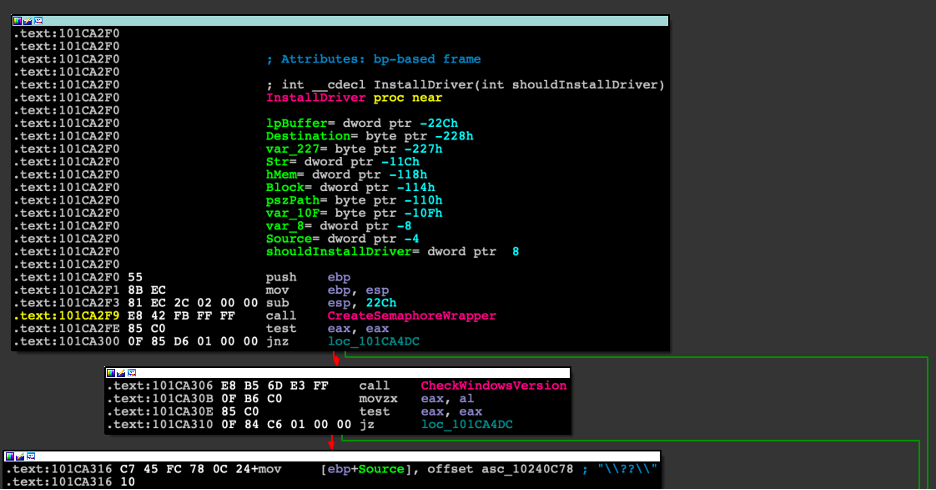Click the 'sub esp, 22Ch' instruction
This screenshot has width=936, height=490.
pyautogui.click(x=331, y=303)
